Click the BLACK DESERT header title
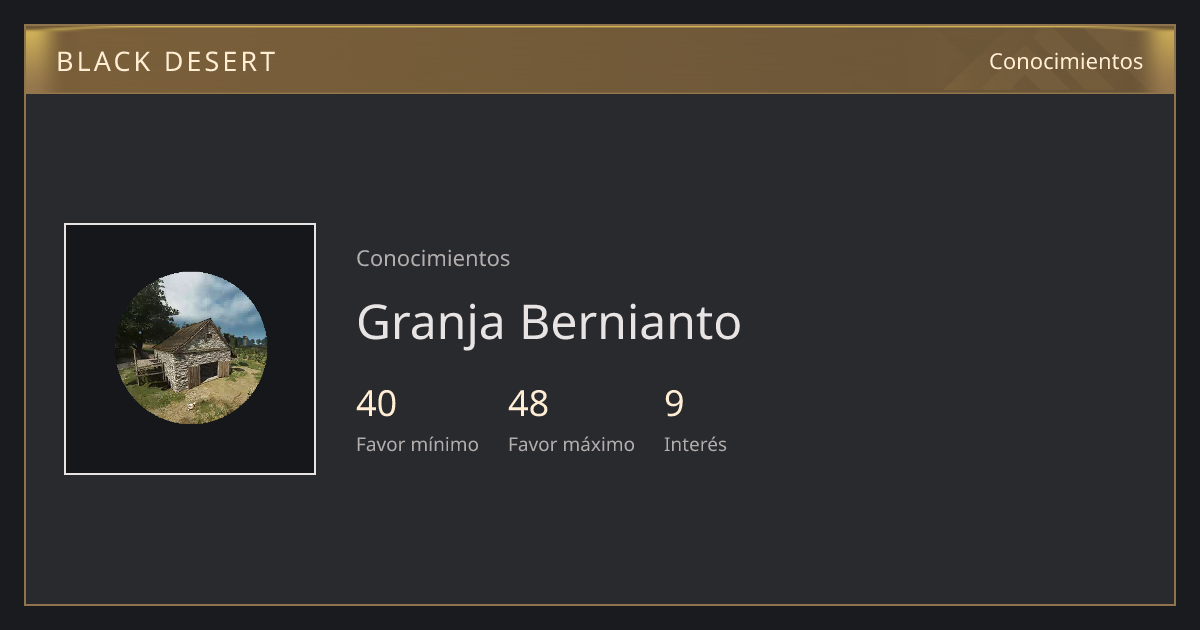Screen dimensions: 1200x630 (166, 62)
